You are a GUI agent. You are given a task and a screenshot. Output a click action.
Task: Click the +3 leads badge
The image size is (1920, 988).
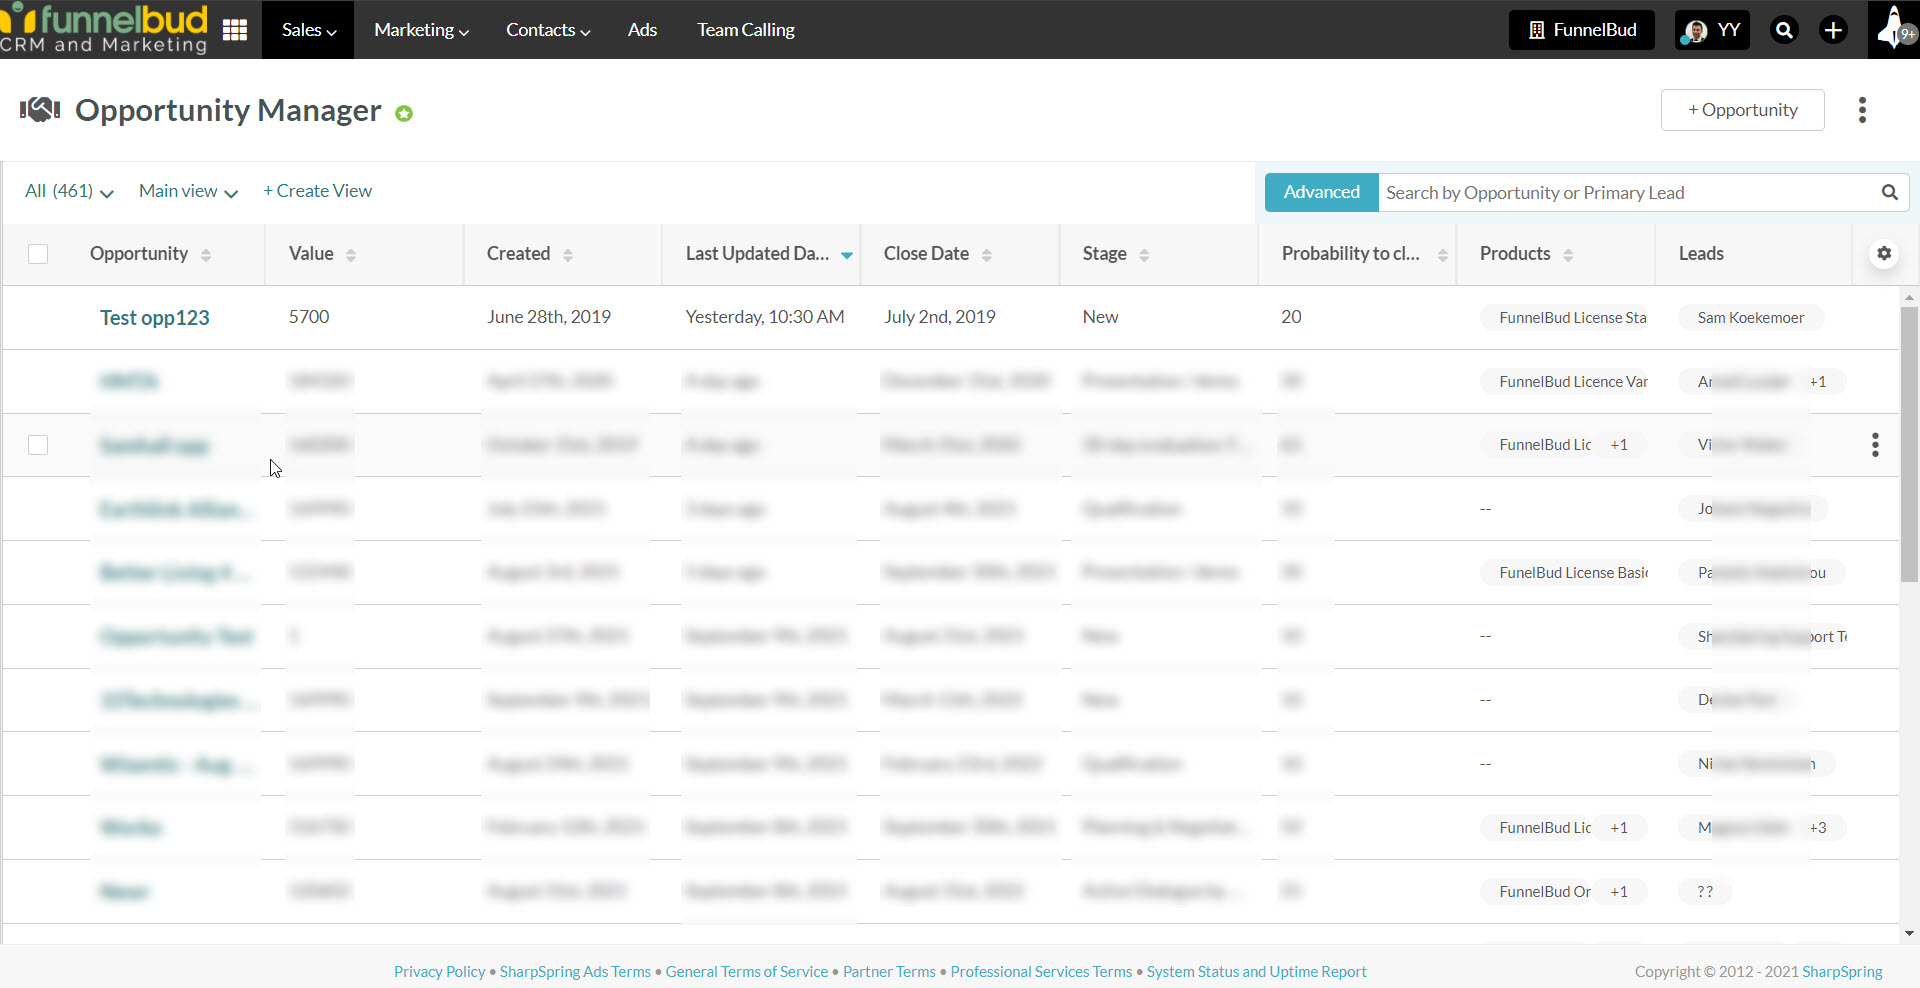pos(1818,828)
